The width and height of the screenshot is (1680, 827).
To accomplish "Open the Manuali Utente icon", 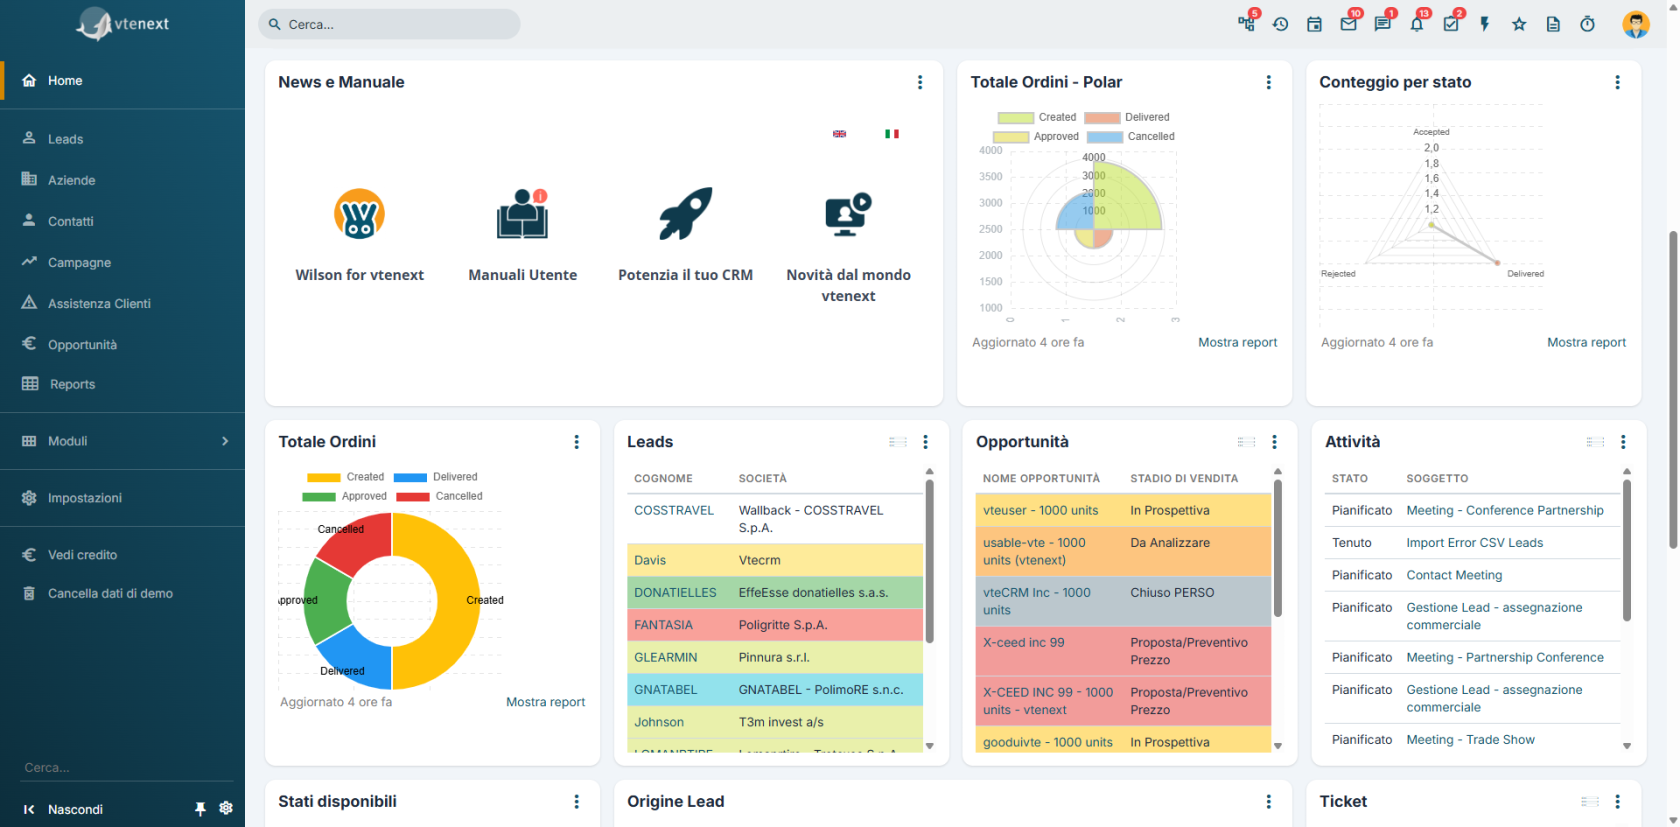I will [523, 214].
